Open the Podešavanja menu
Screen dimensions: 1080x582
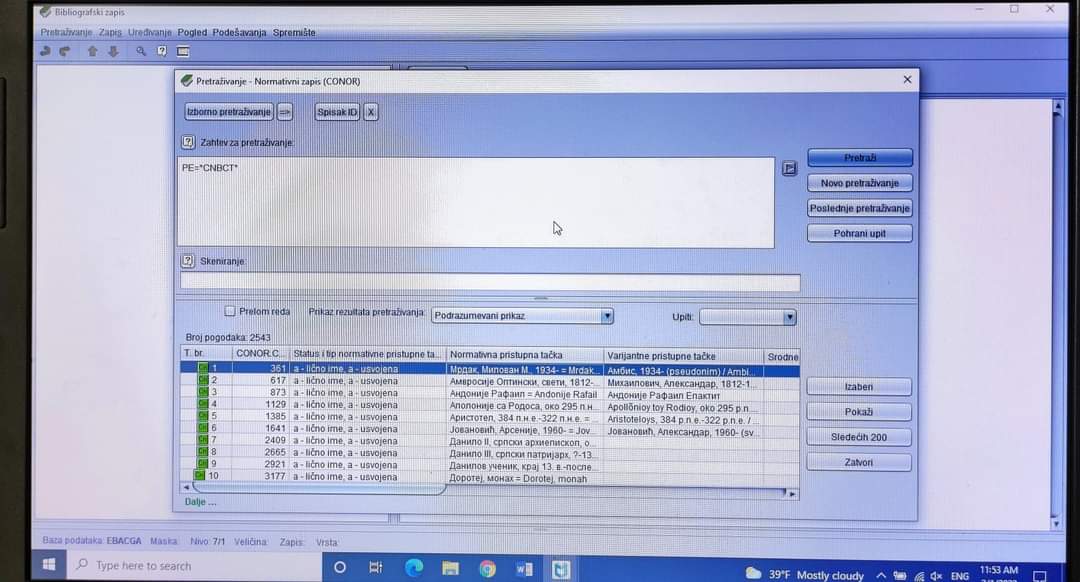tap(240, 32)
